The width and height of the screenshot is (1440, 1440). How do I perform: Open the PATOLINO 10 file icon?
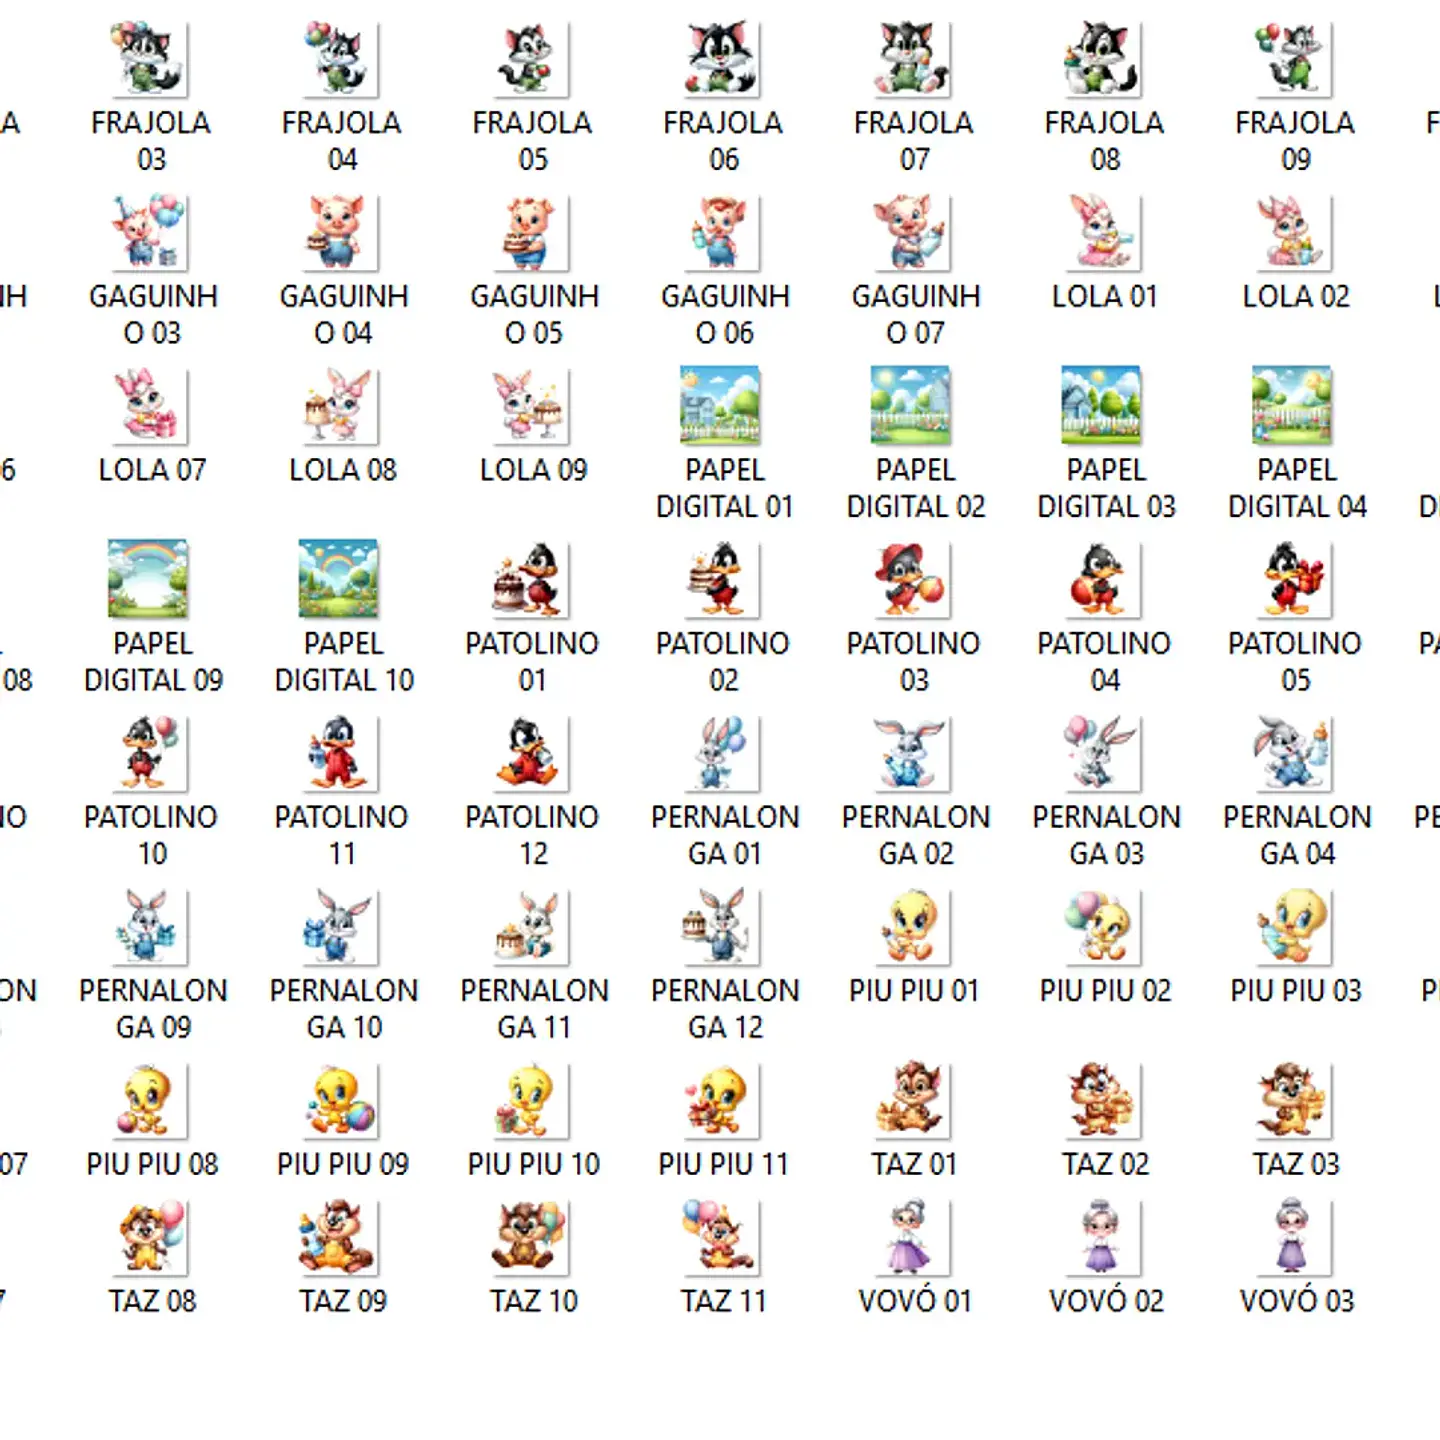pos(151,753)
